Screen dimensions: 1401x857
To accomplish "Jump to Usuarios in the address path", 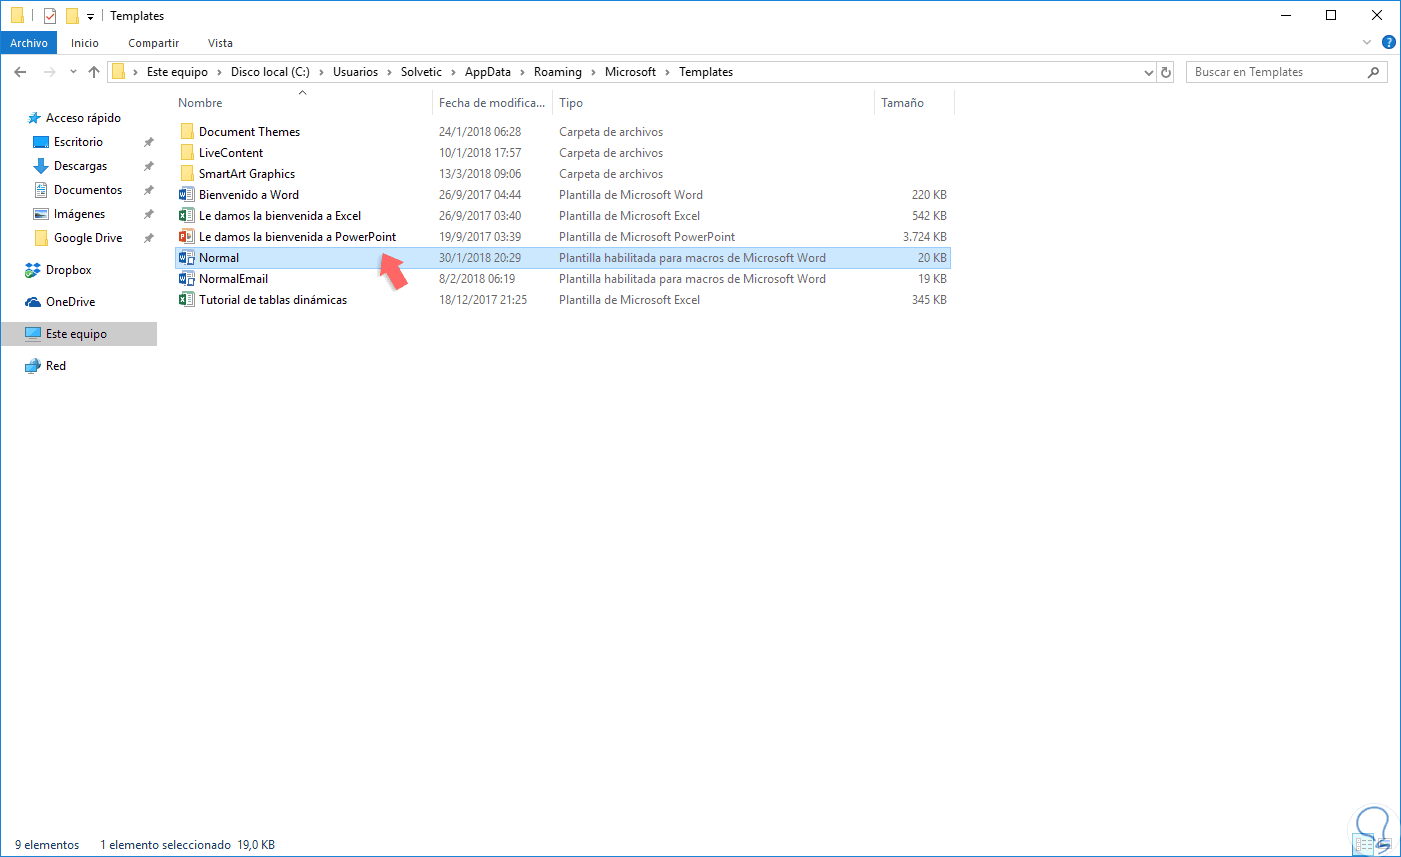I will [x=355, y=72].
